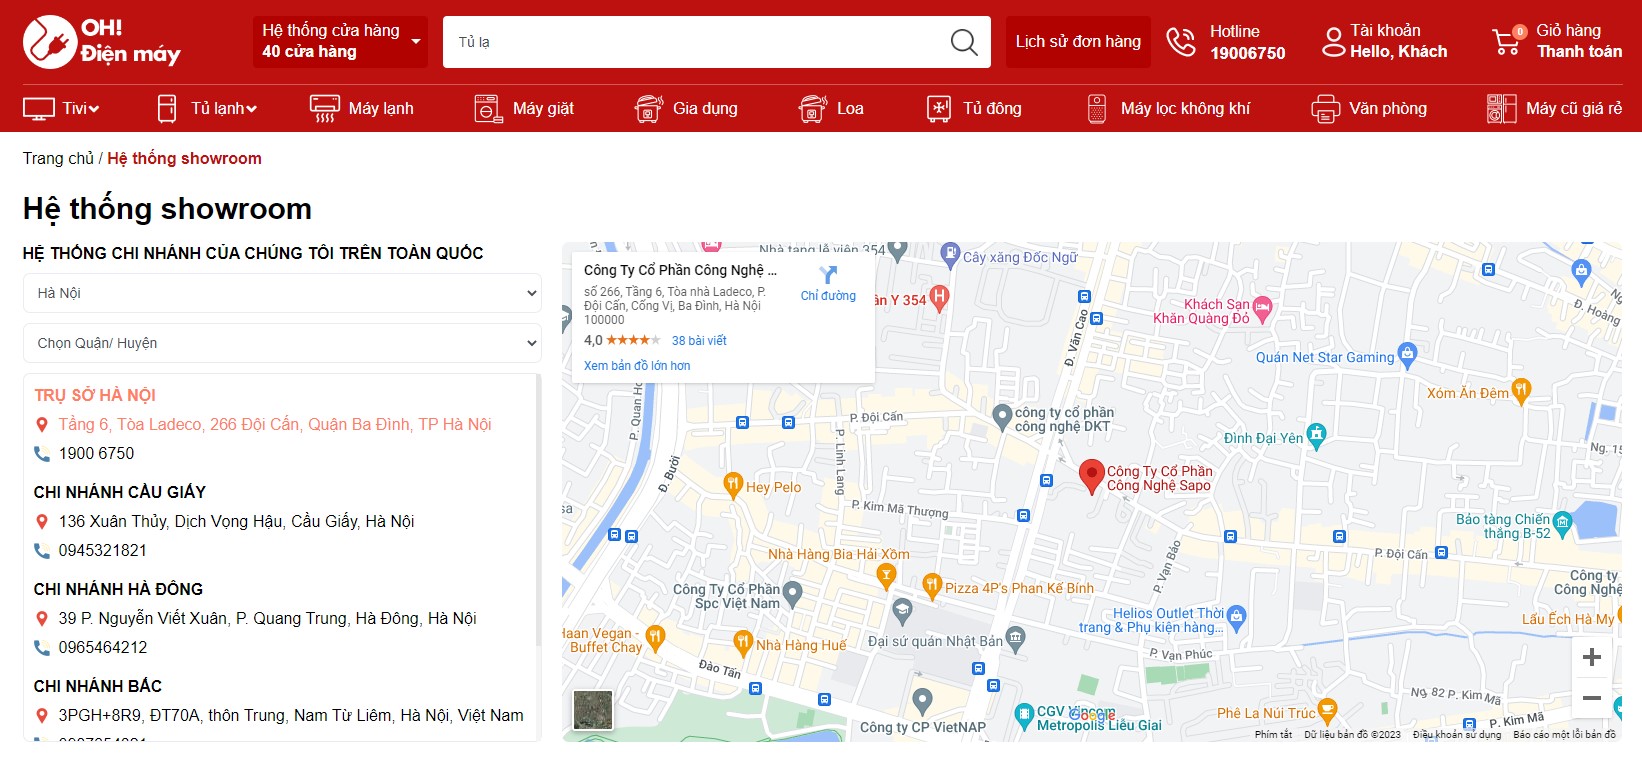The height and width of the screenshot is (763, 1642).
Task: Click the Máy lạnh air conditioner icon
Action: click(x=325, y=108)
